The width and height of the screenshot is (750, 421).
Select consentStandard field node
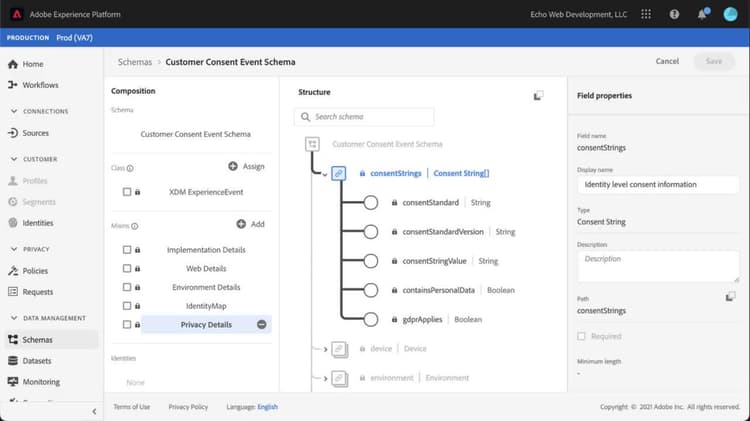click(371, 202)
